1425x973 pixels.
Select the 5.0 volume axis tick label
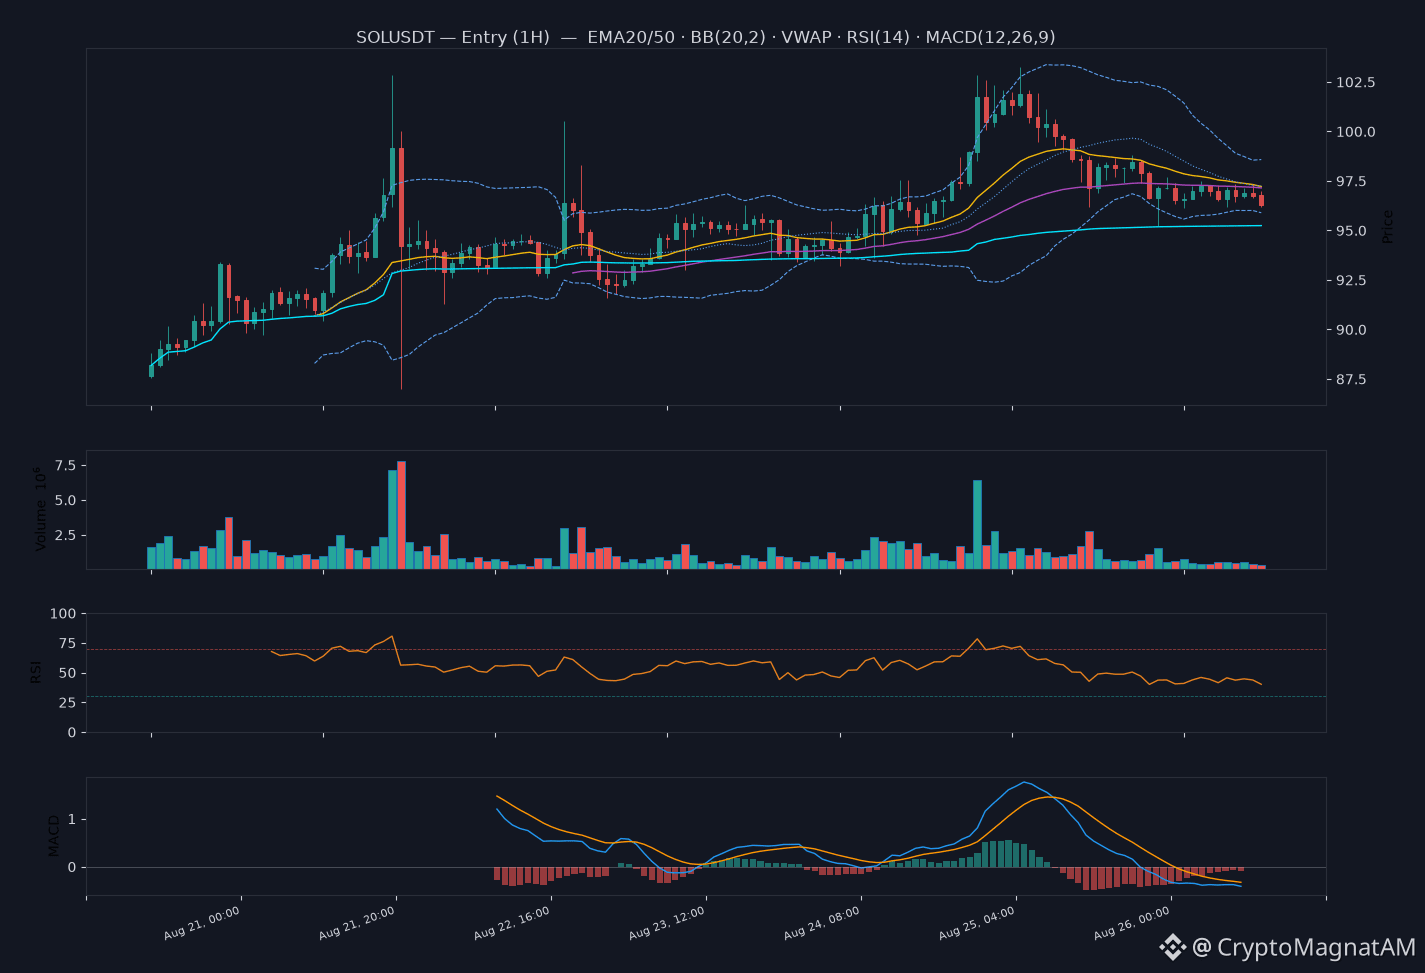66,500
